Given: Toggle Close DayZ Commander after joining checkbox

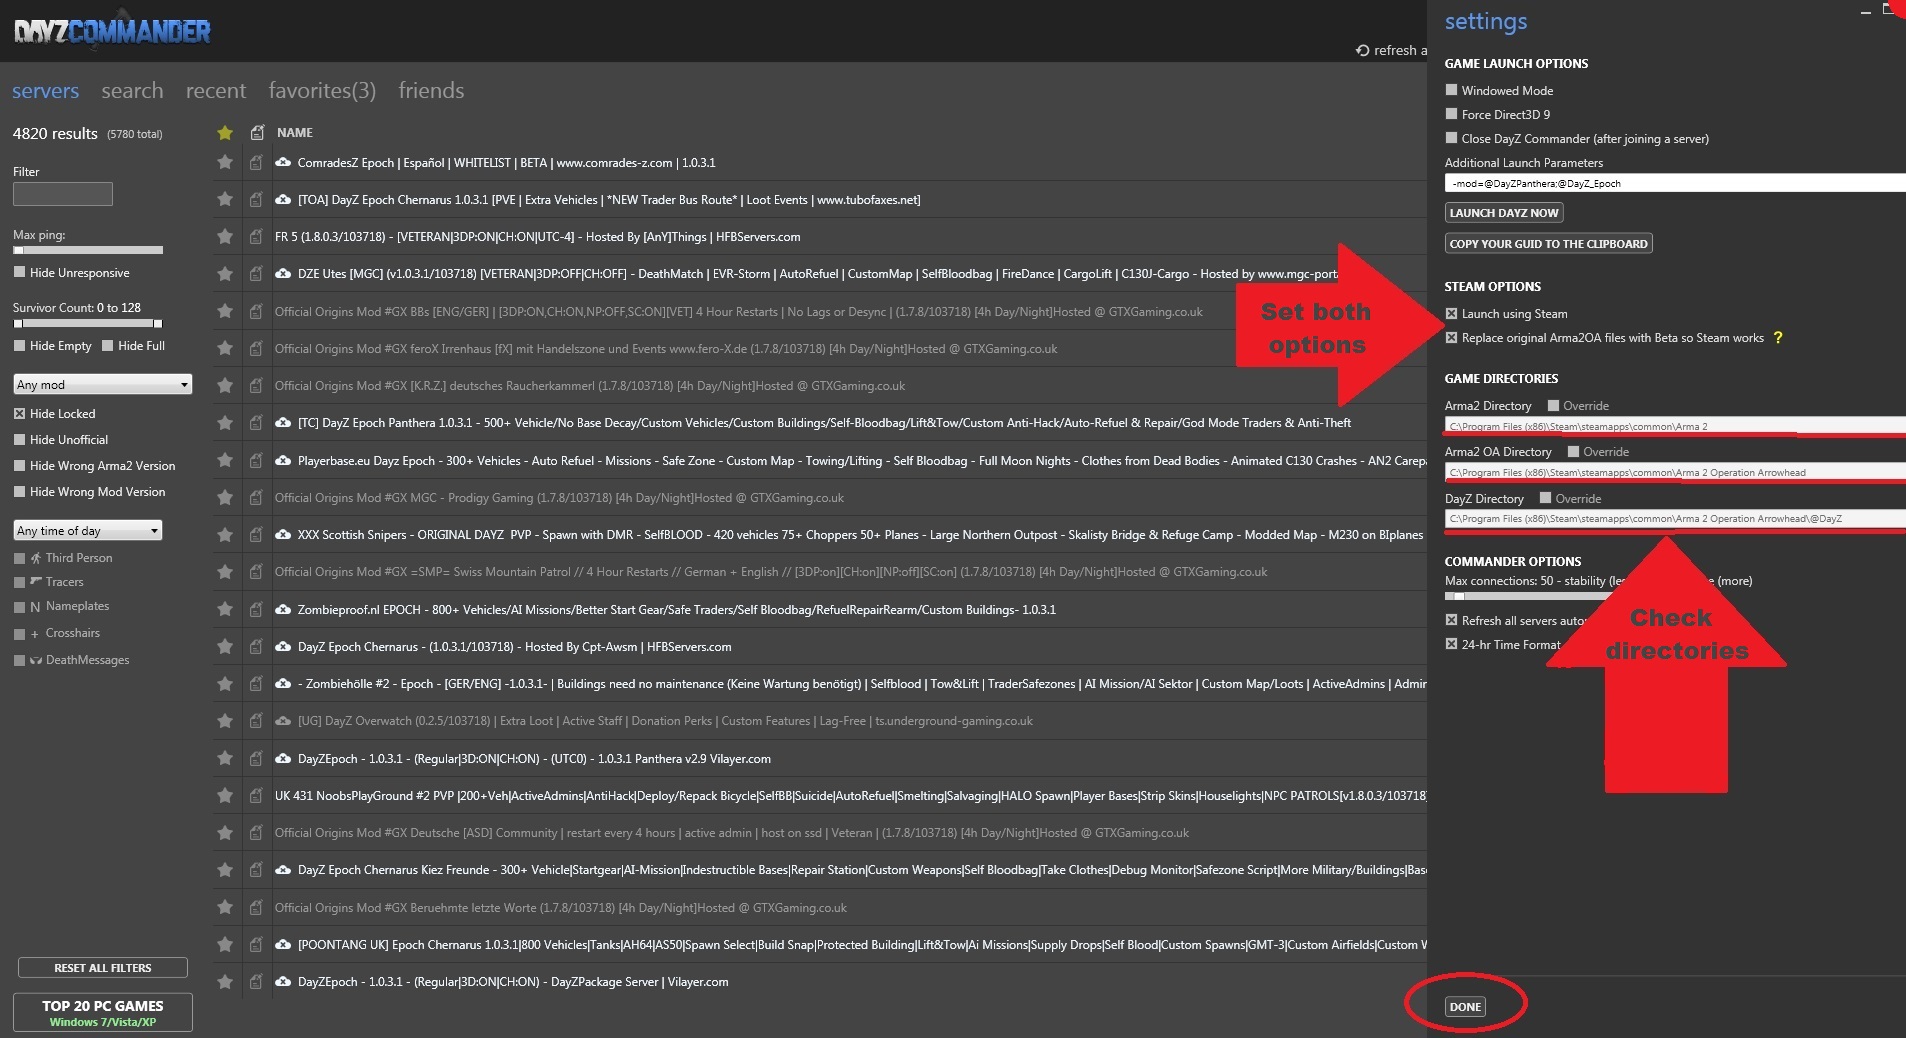Looking at the screenshot, I should tap(1451, 138).
